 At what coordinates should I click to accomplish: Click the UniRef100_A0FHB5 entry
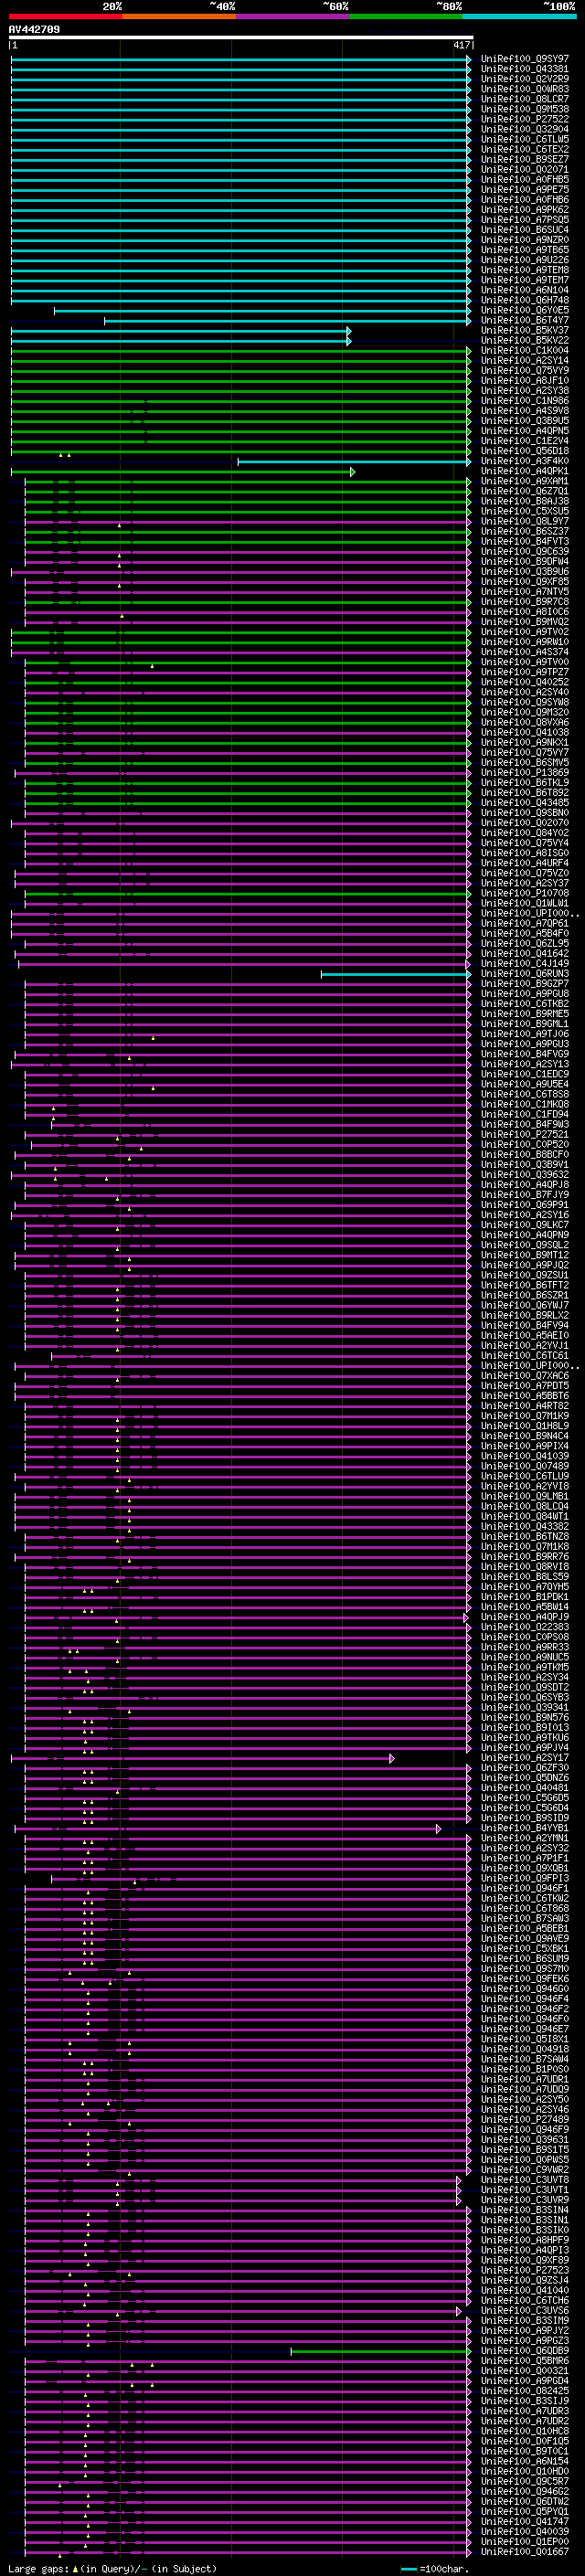(x=524, y=180)
